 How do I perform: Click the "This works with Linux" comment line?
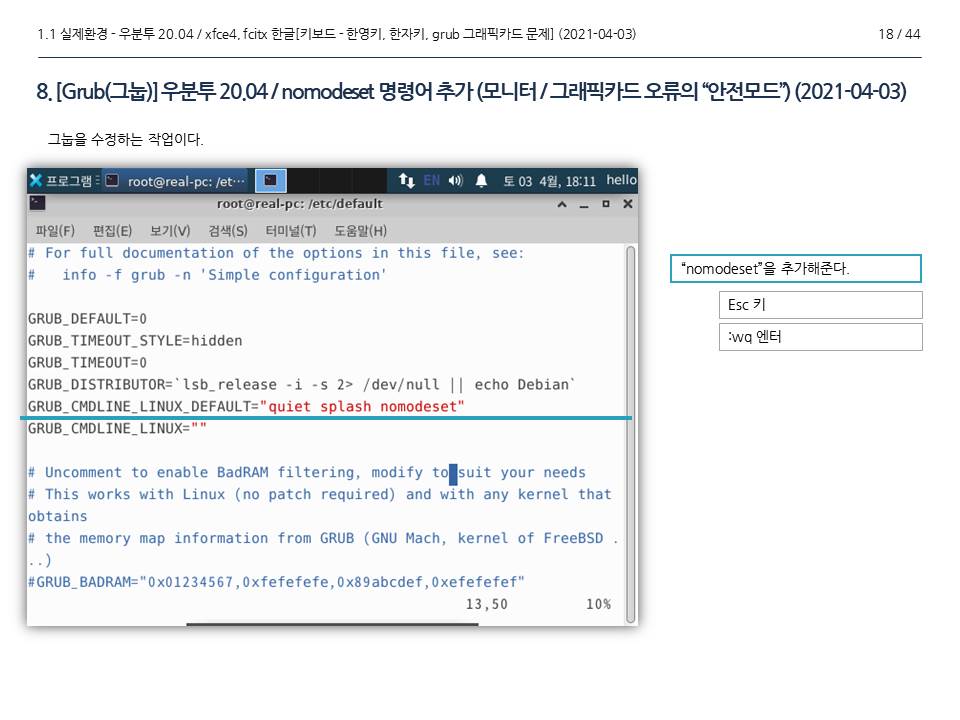pyautogui.click(x=320, y=495)
